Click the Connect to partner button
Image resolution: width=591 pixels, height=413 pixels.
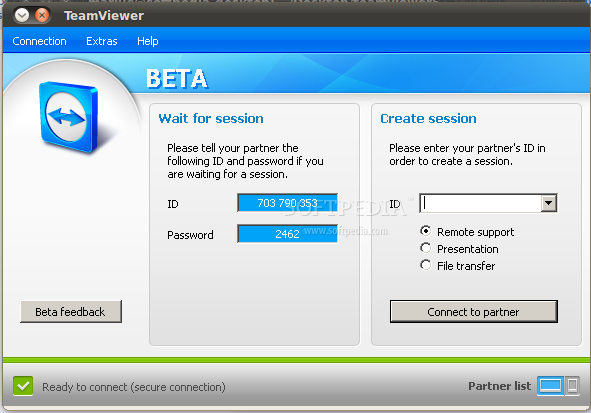[x=474, y=312]
